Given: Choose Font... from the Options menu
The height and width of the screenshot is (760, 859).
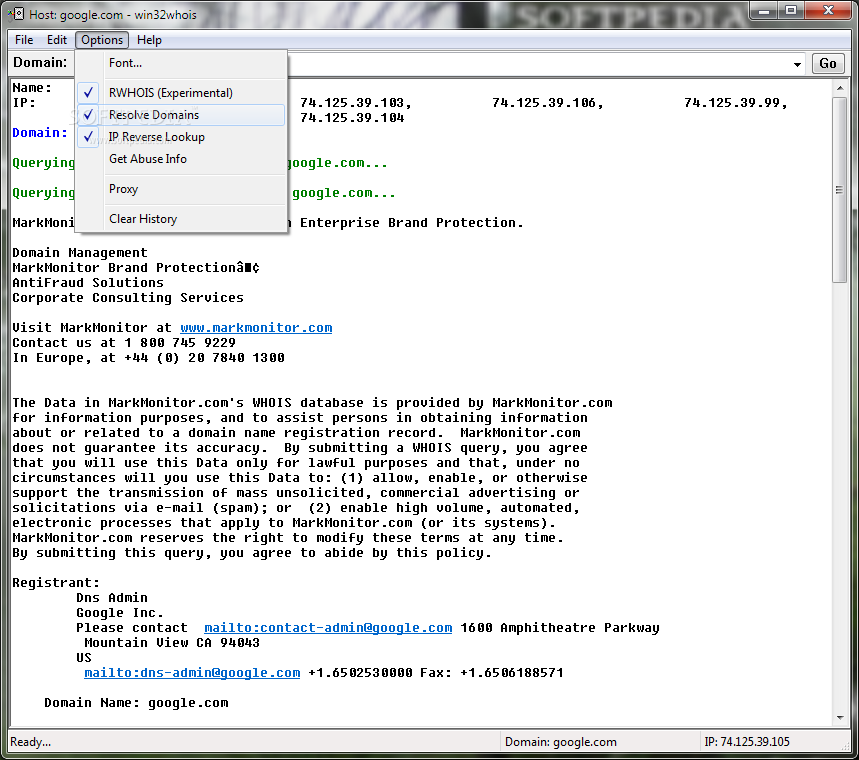Looking at the screenshot, I should [x=181, y=63].
